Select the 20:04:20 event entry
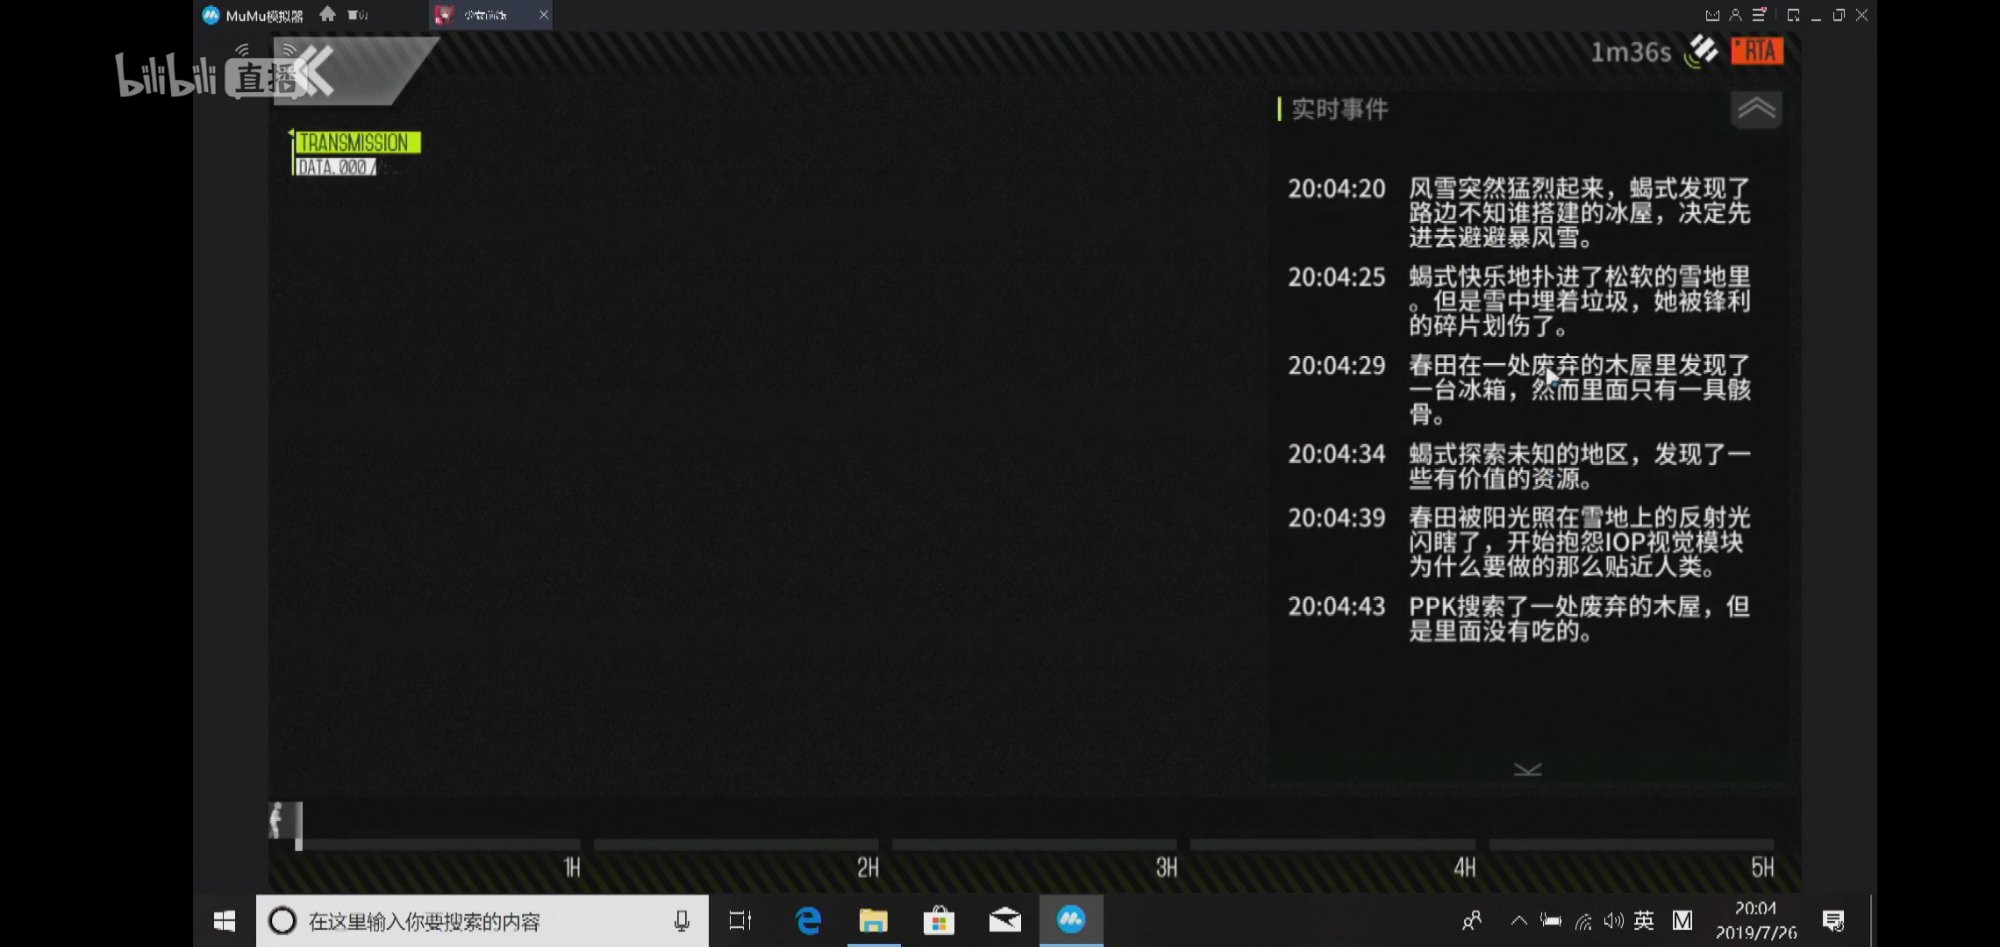Viewport: 2000px width, 947px height. tap(1519, 213)
